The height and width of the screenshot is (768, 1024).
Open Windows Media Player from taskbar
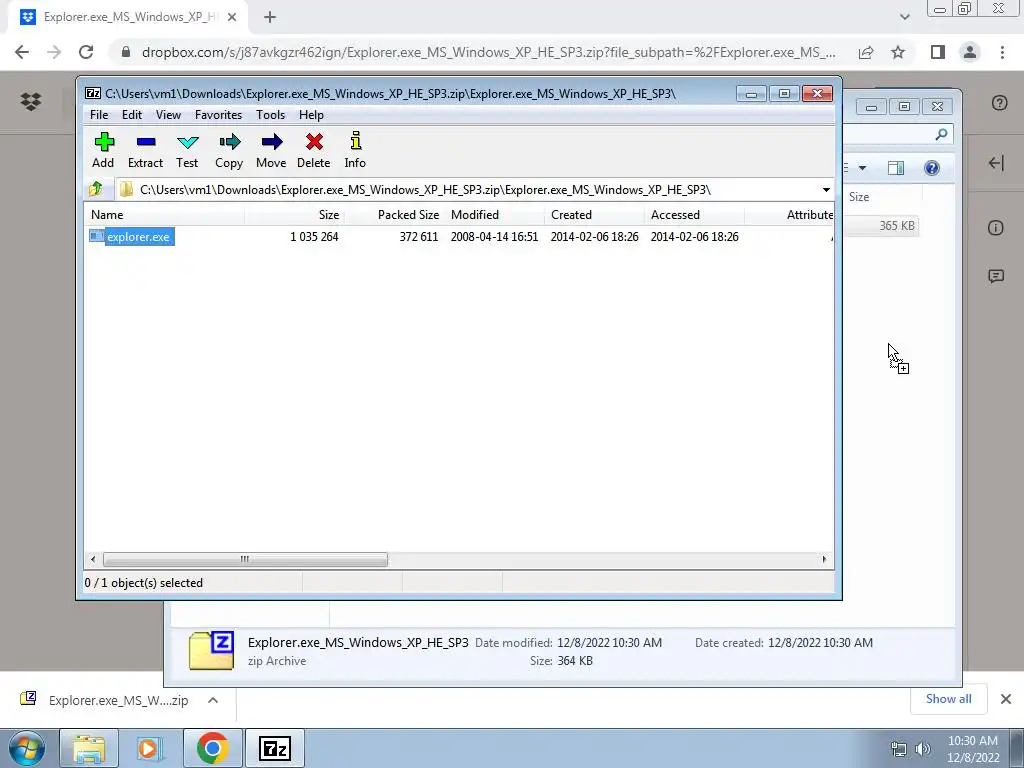150,748
